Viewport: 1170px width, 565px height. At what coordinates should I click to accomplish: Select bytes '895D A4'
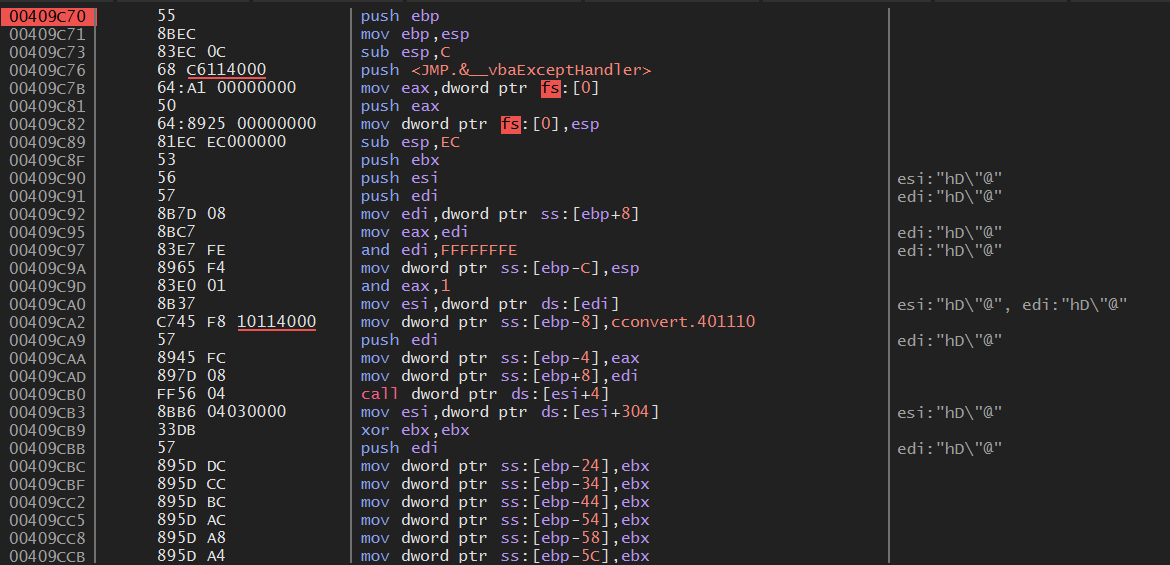click(x=191, y=555)
